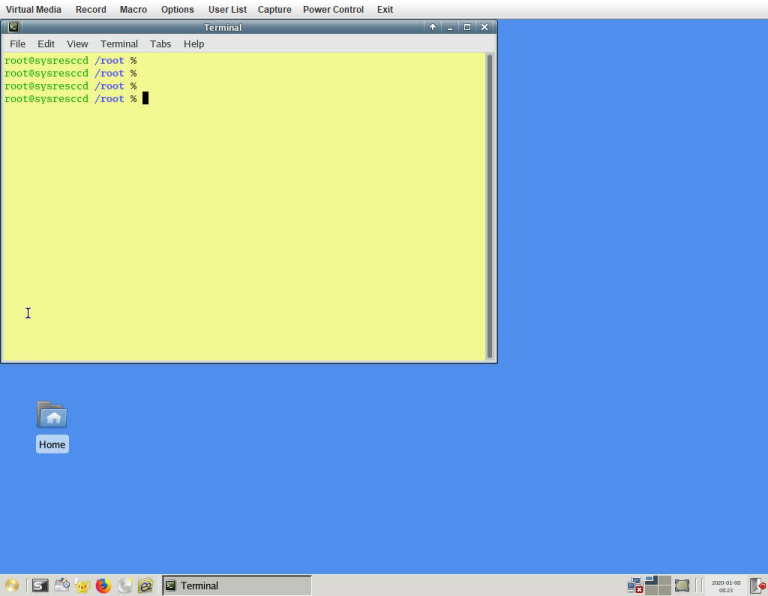Screen dimensions: 768x596
Task: Open the terminal's File menu
Action: pos(17,44)
